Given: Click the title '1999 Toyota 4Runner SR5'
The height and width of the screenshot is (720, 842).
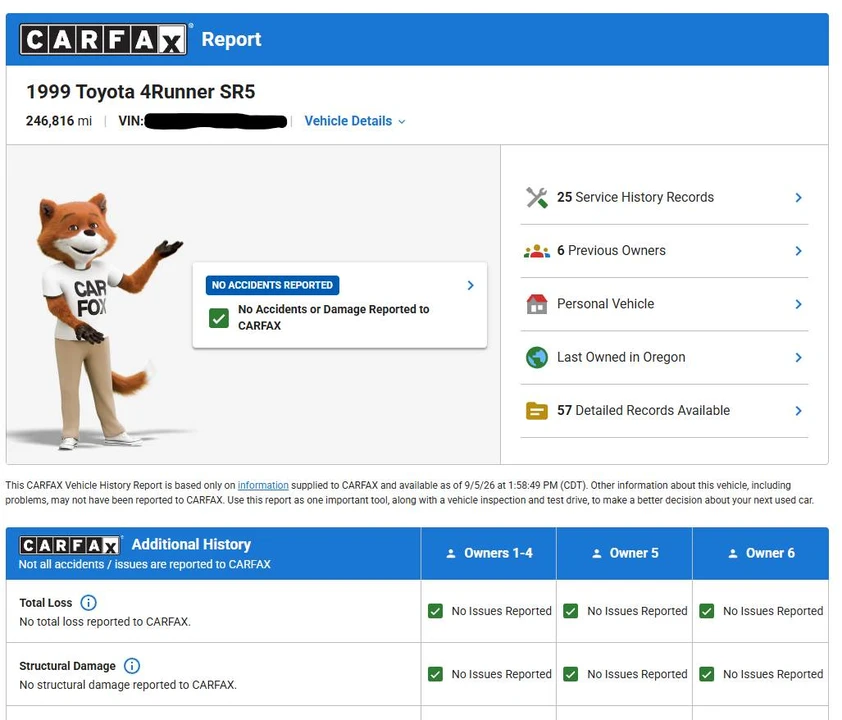Looking at the screenshot, I should pyautogui.click(x=141, y=92).
